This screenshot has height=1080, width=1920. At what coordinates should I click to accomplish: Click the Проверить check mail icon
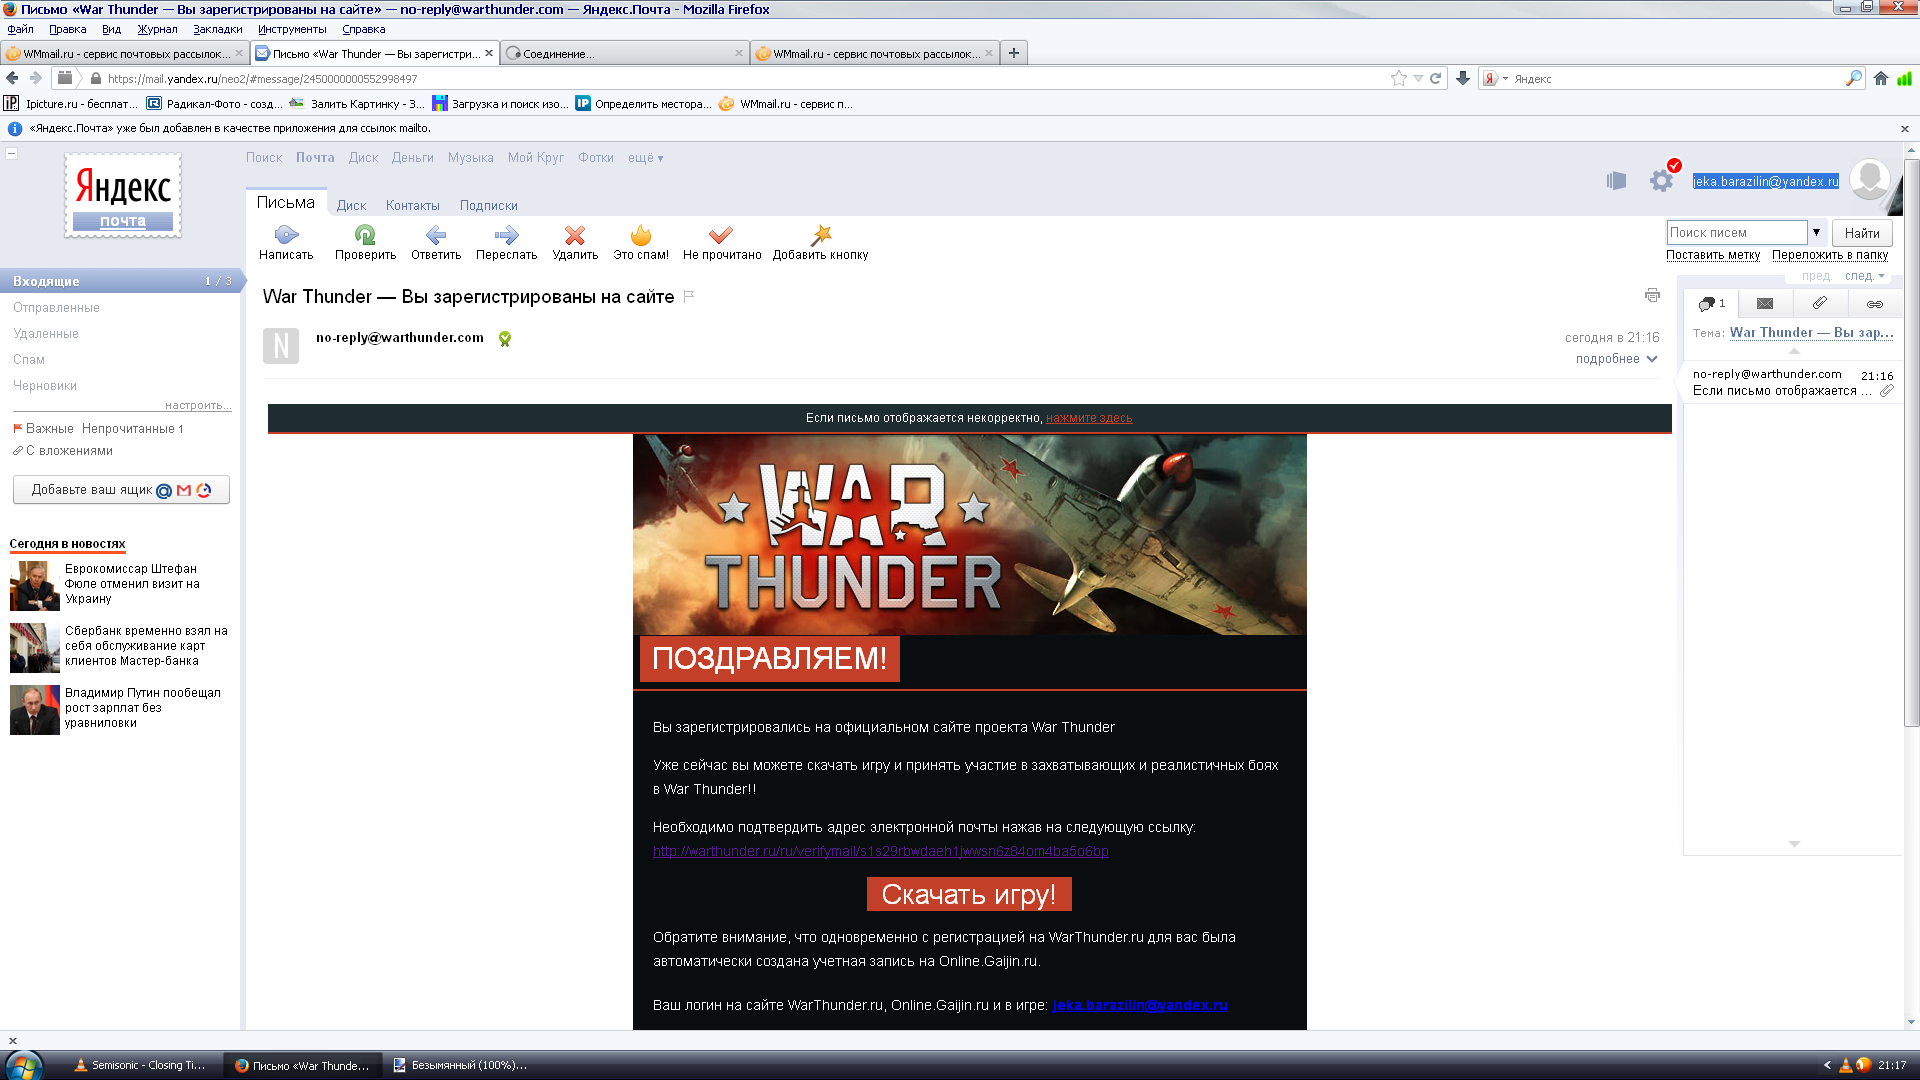click(x=365, y=235)
